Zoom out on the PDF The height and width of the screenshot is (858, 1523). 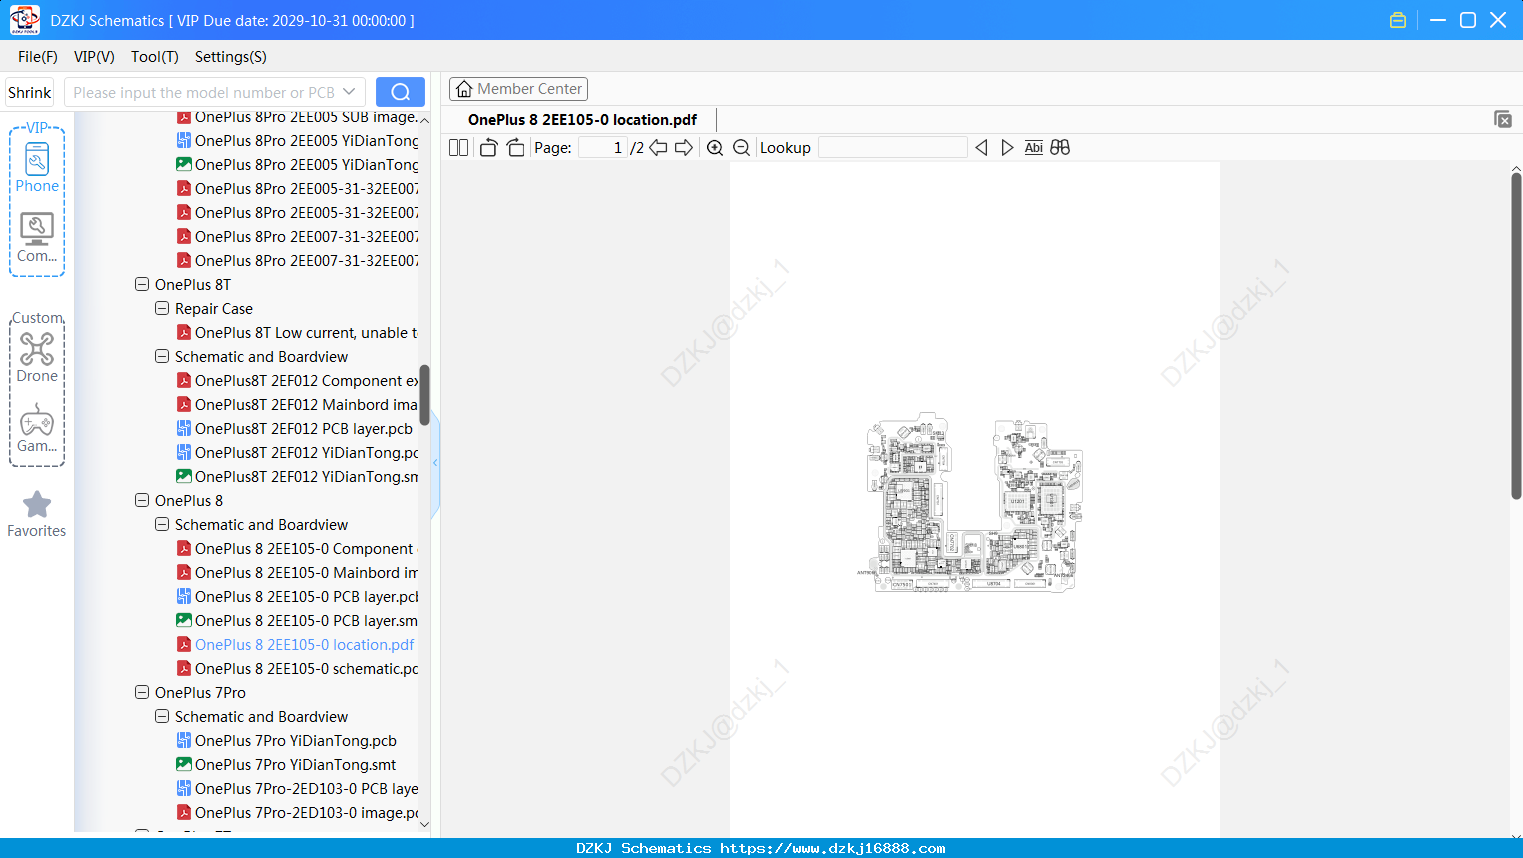click(741, 147)
